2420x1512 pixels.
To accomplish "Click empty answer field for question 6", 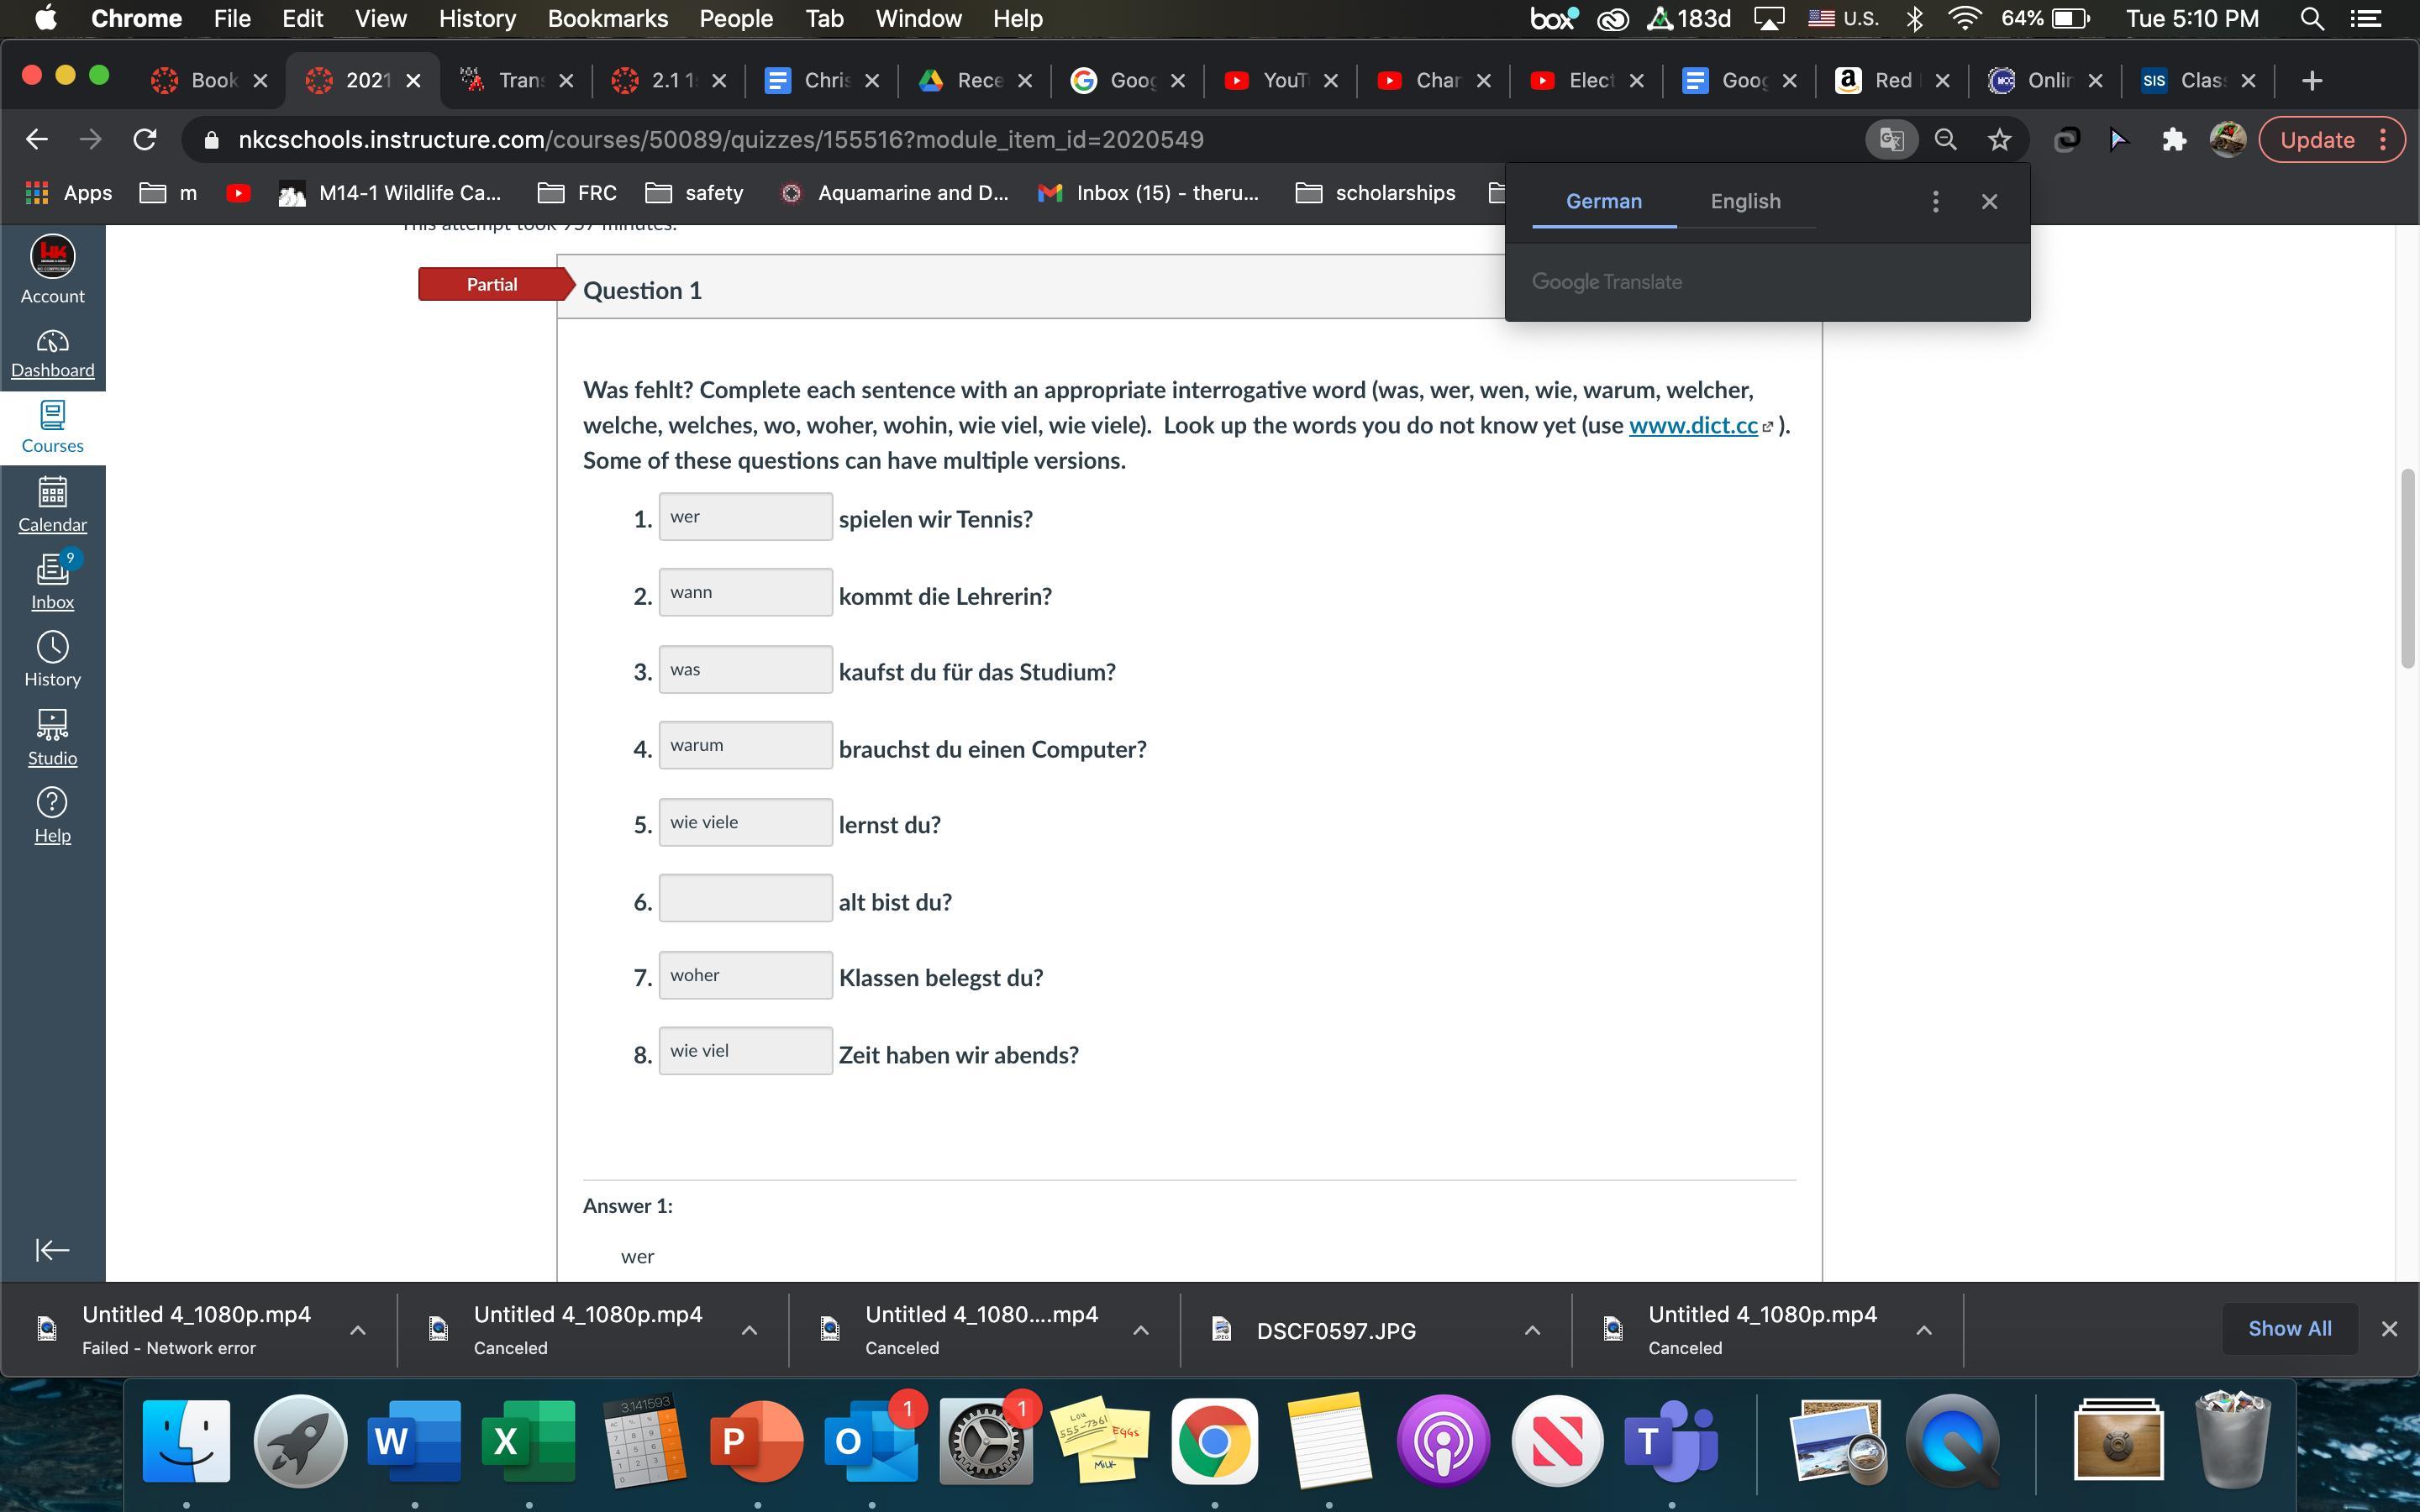I will [x=745, y=898].
